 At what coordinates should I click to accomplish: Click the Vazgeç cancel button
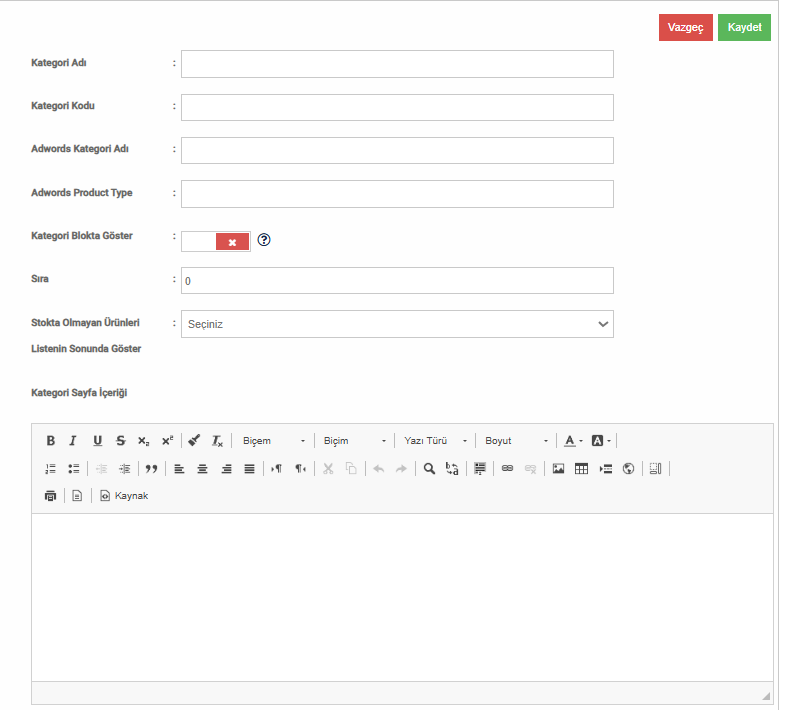pyautogui.click(x=685, y=27)
